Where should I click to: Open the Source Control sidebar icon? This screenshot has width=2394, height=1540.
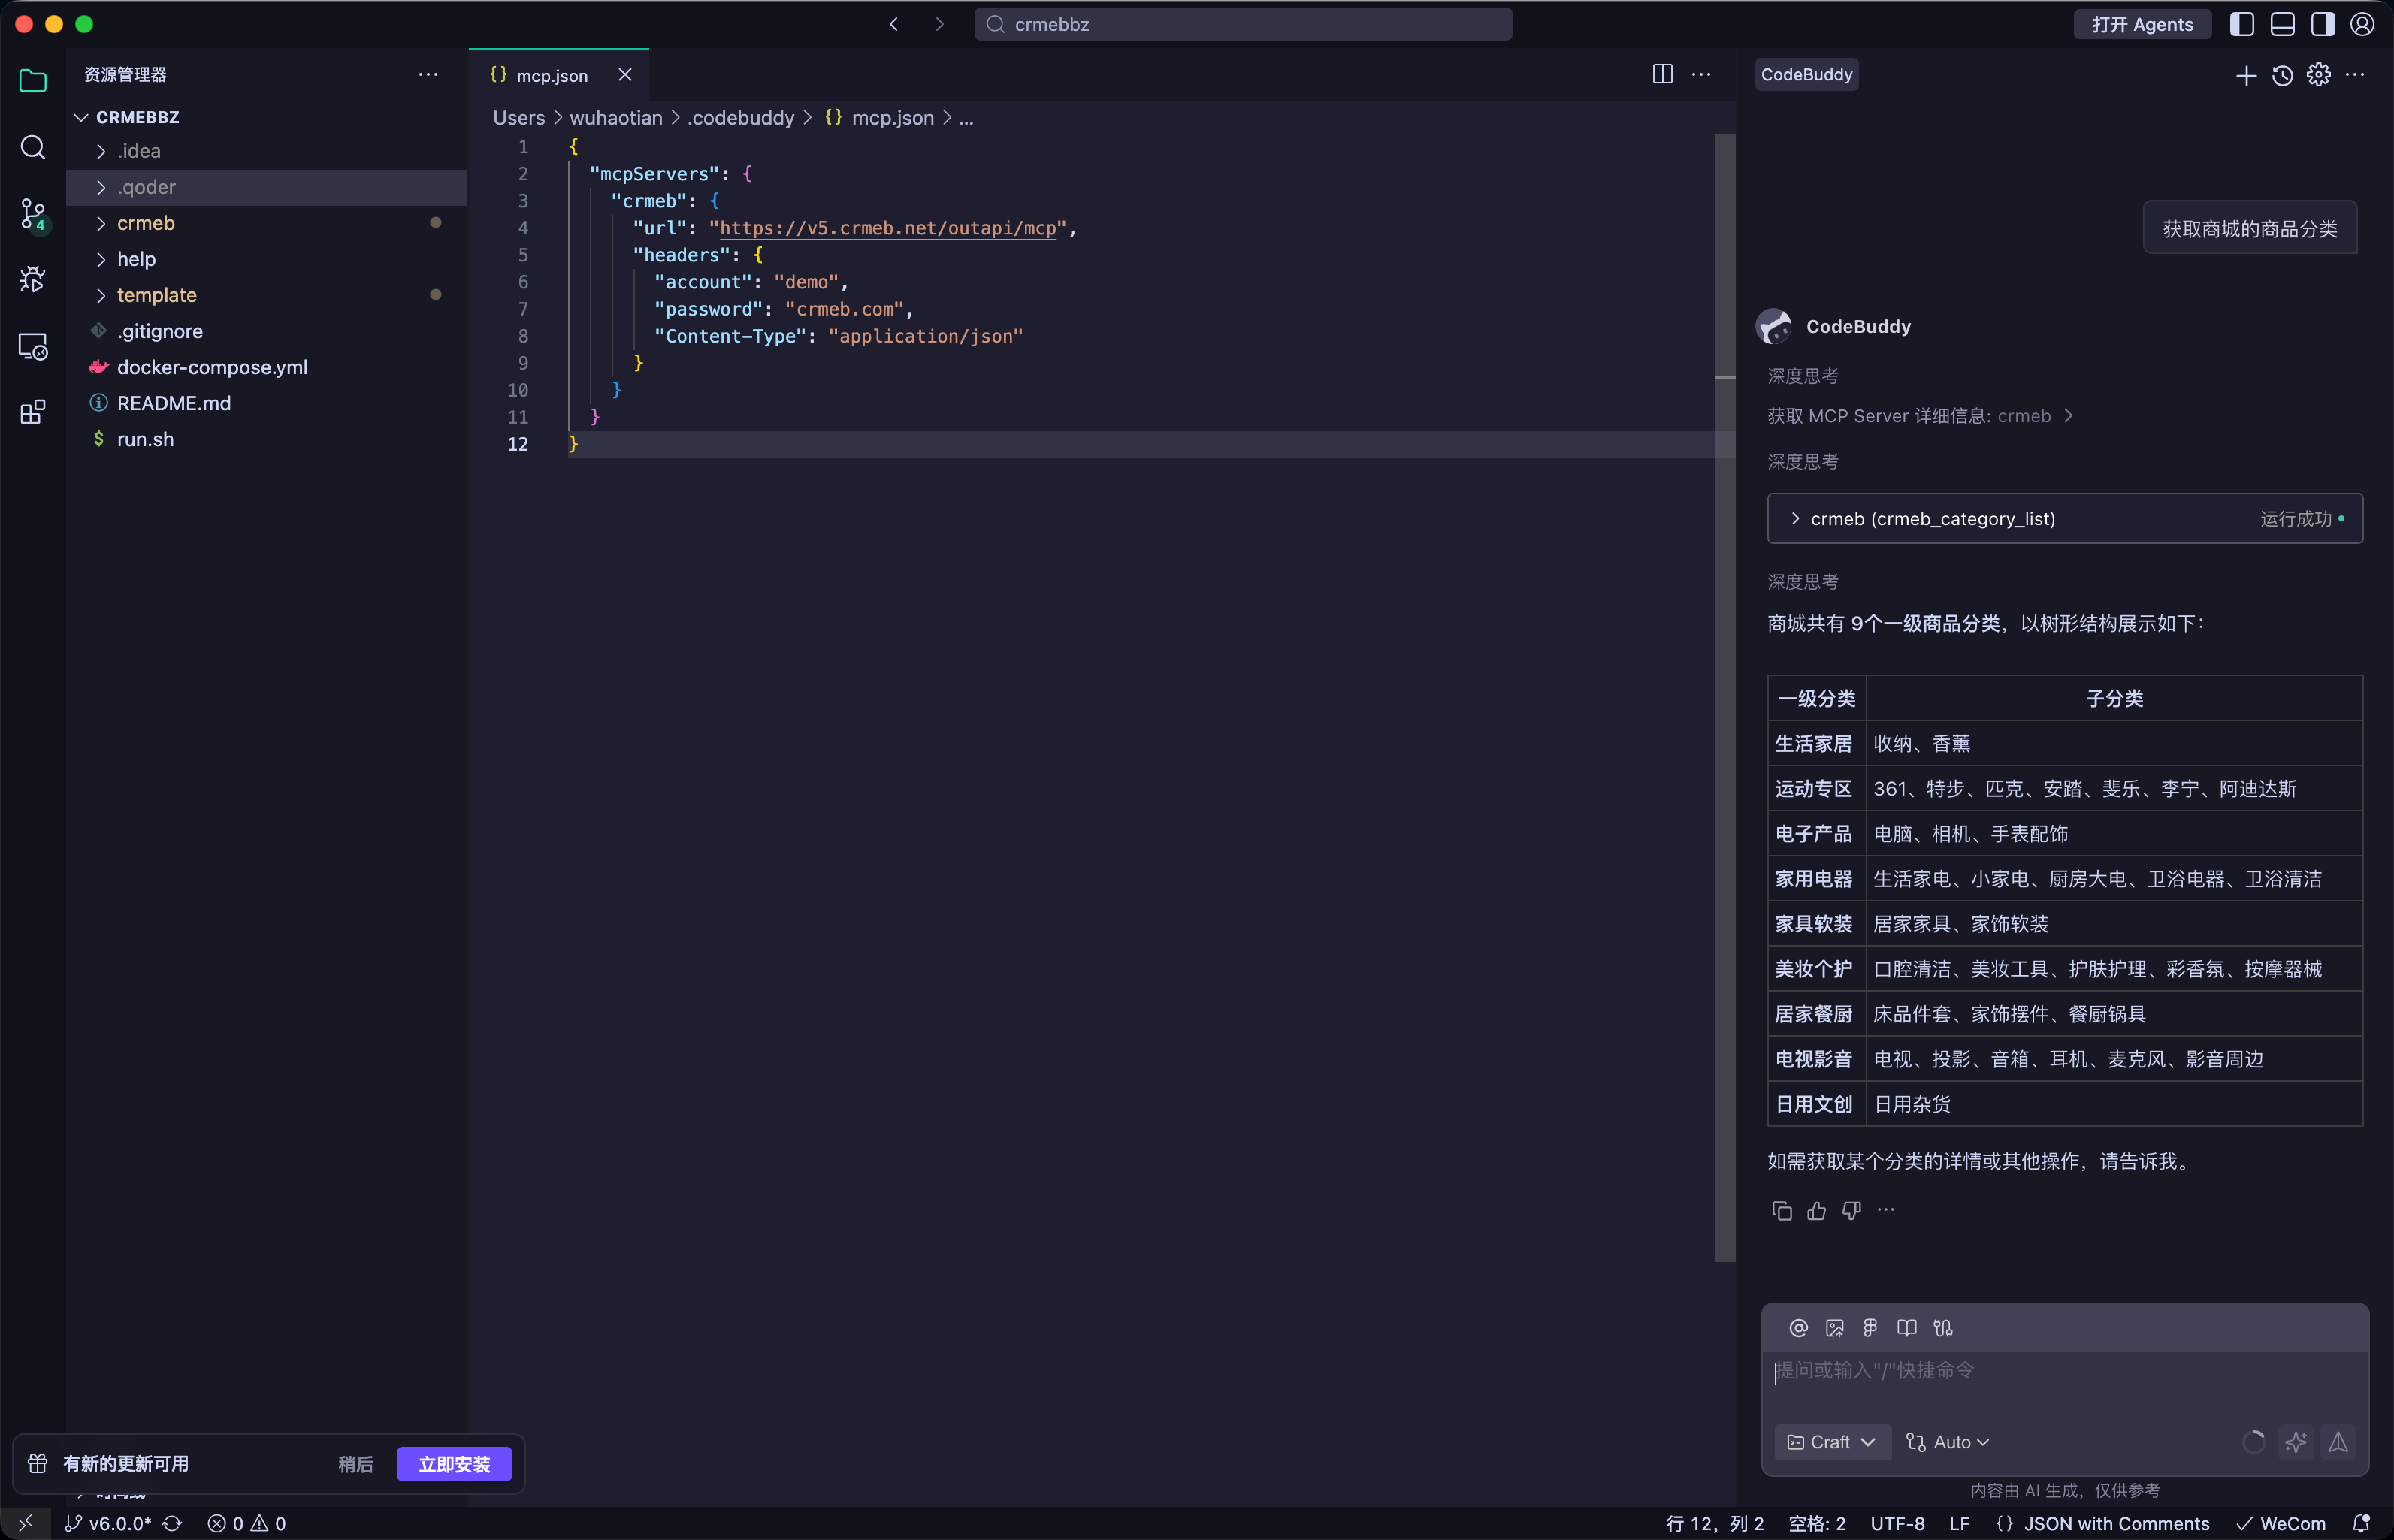click(32, 213)
